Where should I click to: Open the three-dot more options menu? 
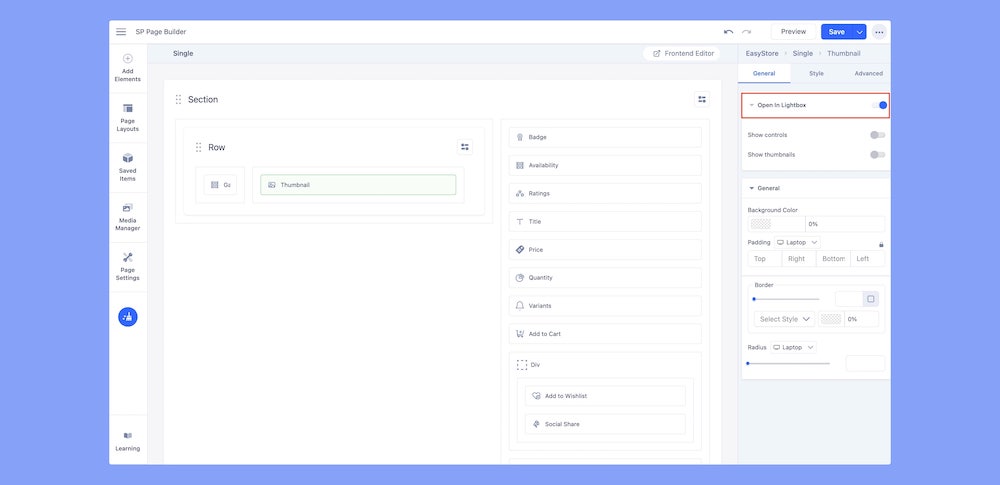click(879, 32)
